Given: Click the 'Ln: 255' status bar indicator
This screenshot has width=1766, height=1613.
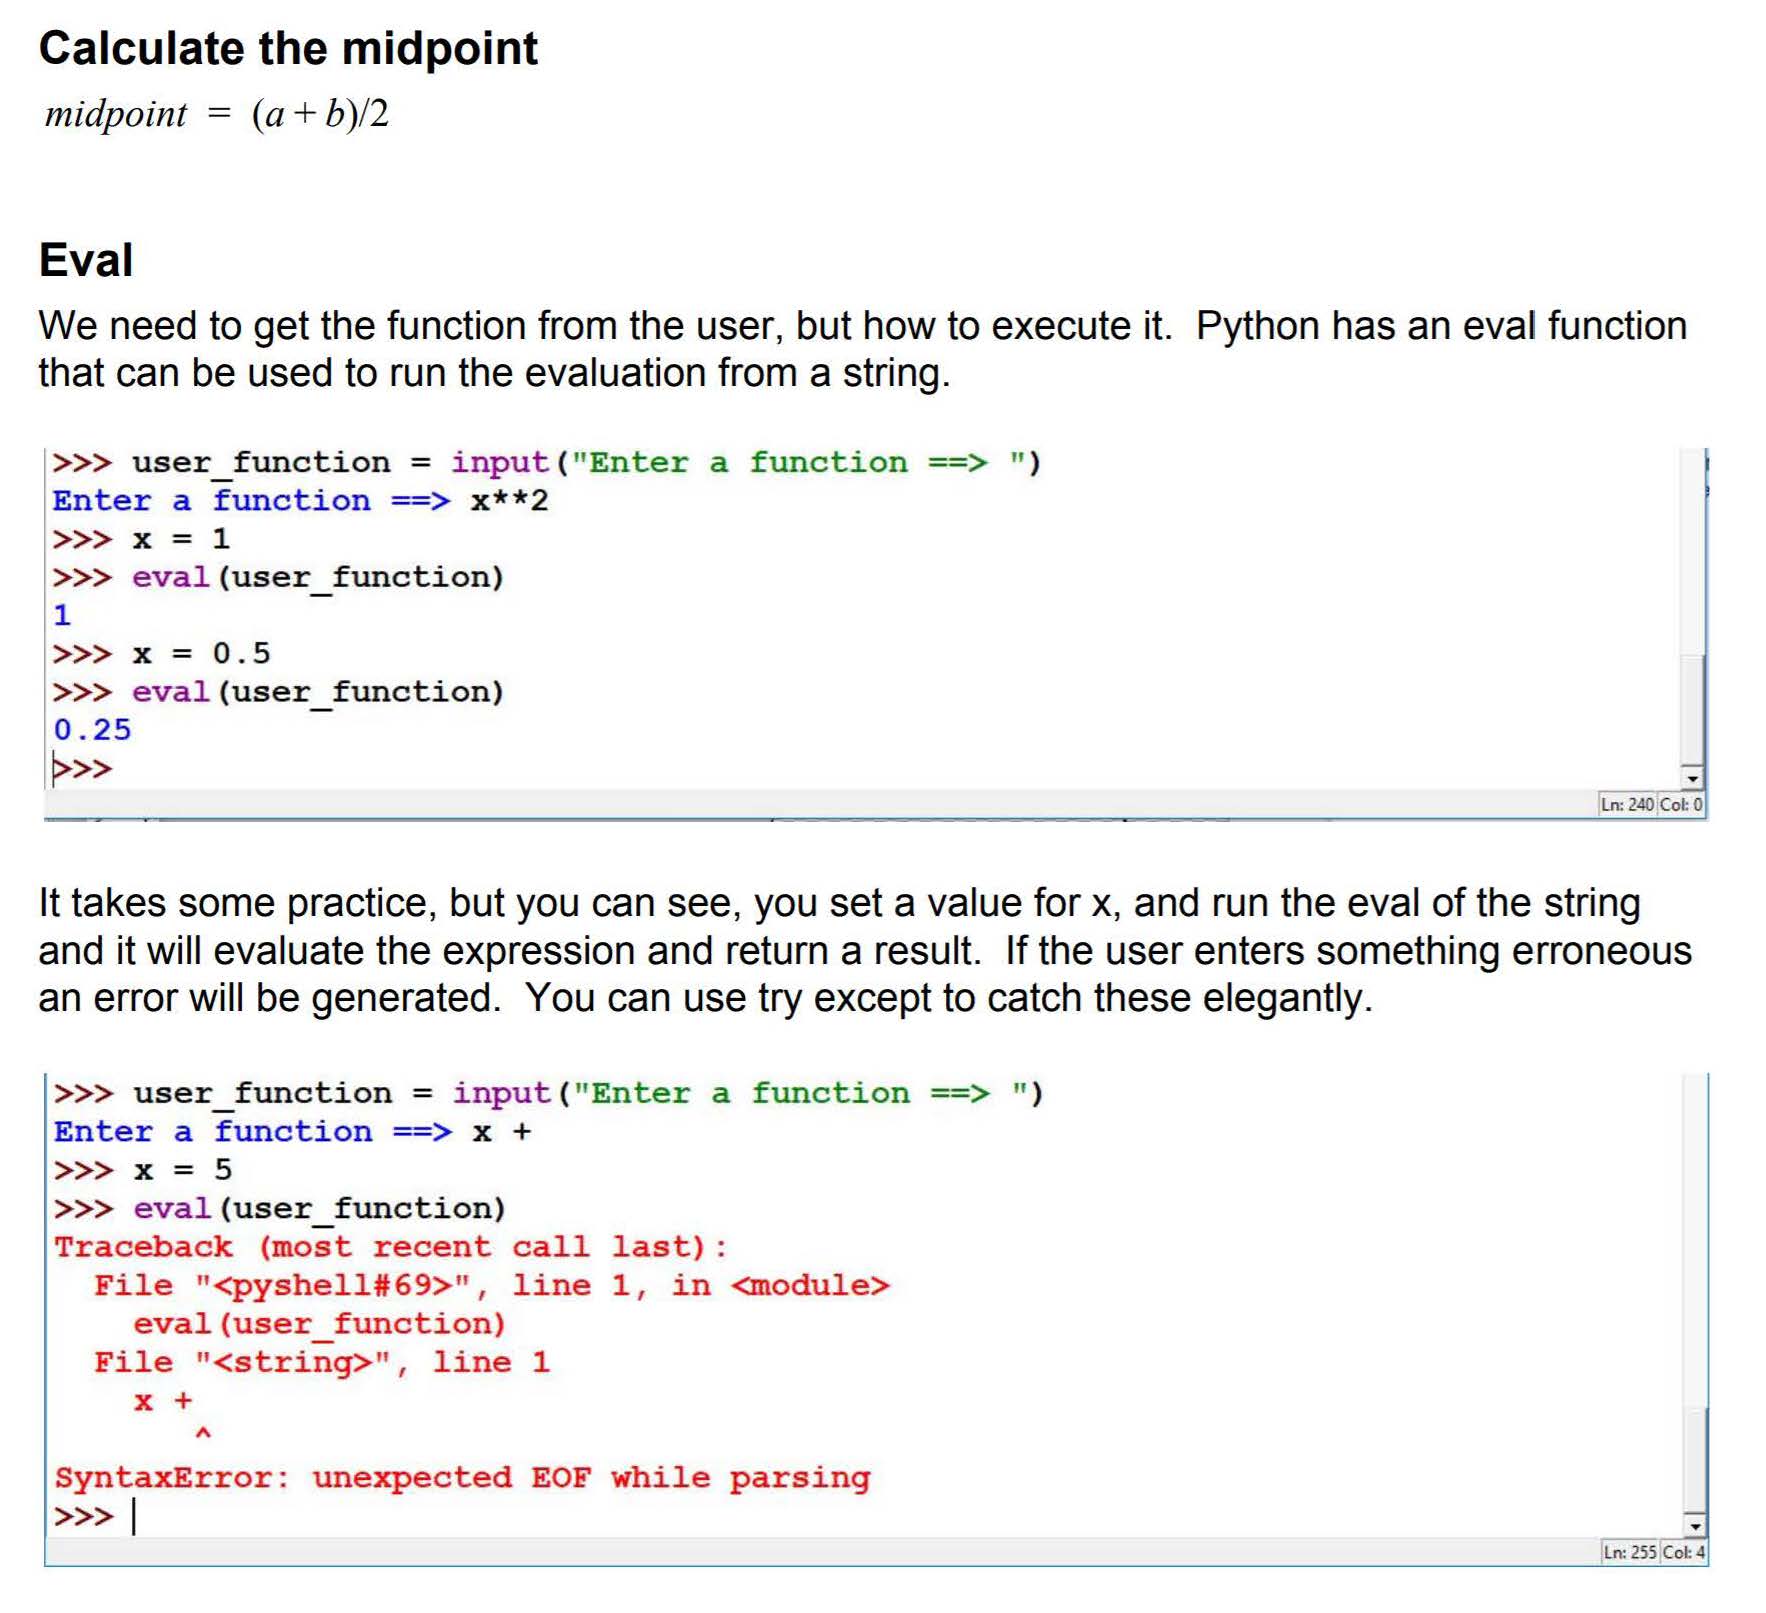Looking at the screenshot, I should 1630,1552.
